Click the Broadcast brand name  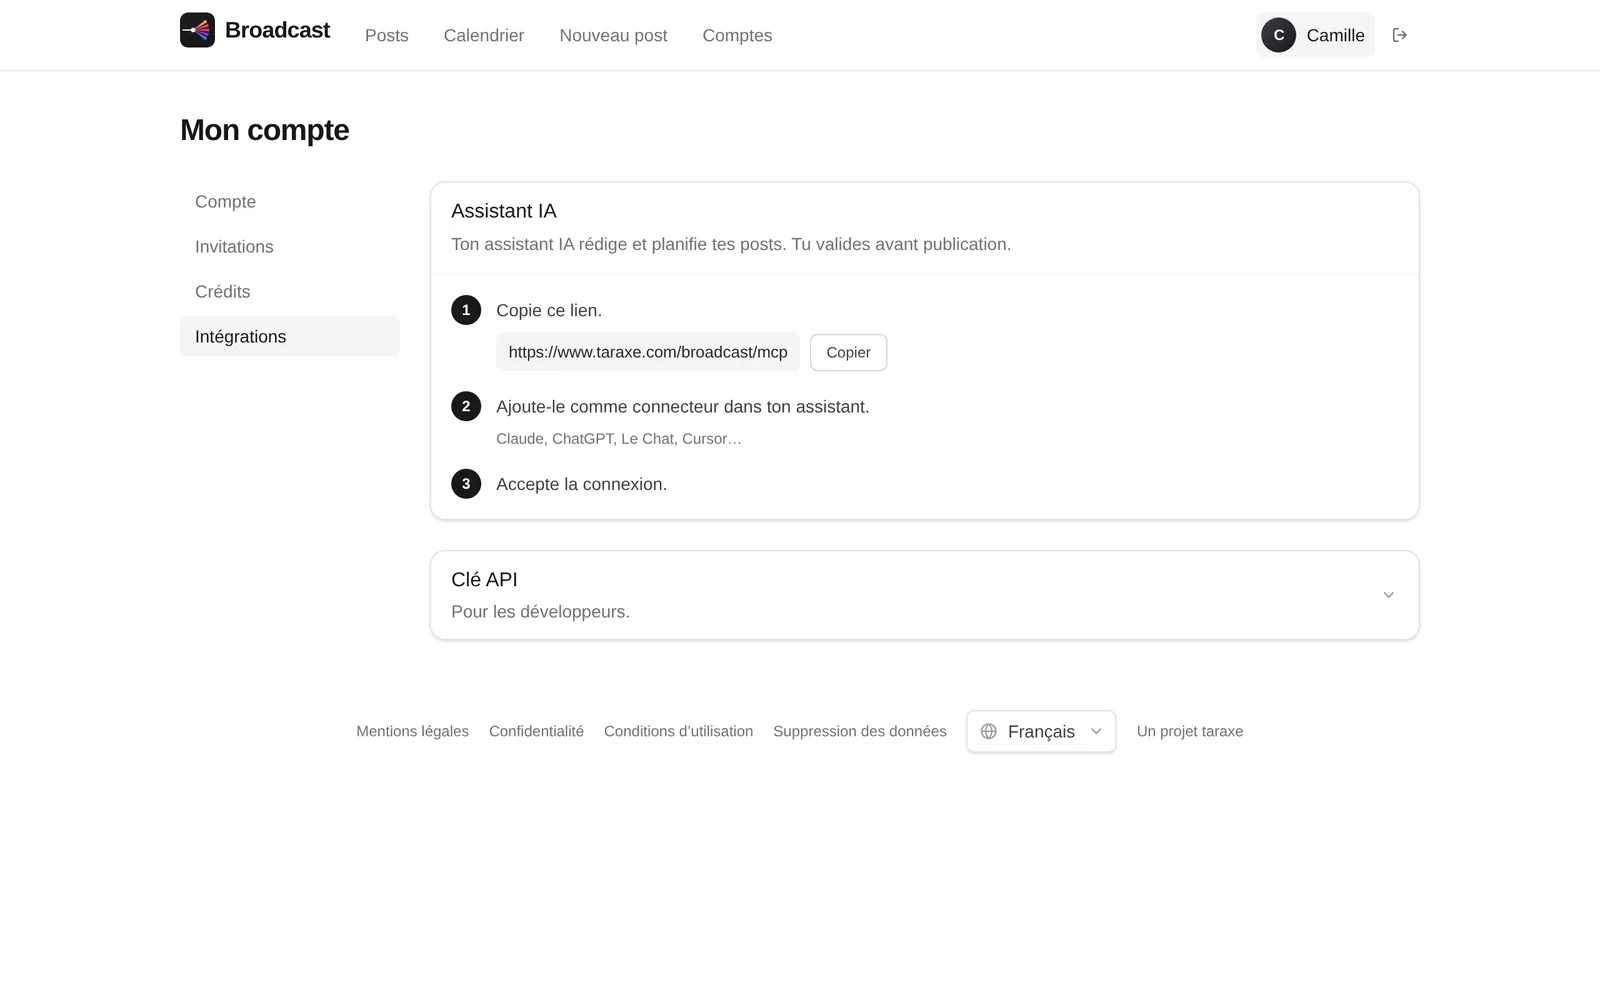(277, 30)
